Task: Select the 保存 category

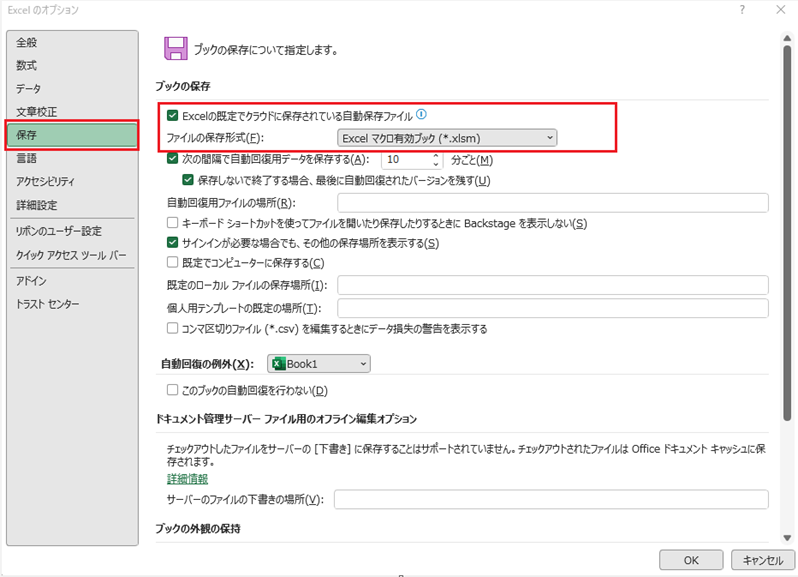Action: (72, 135)
